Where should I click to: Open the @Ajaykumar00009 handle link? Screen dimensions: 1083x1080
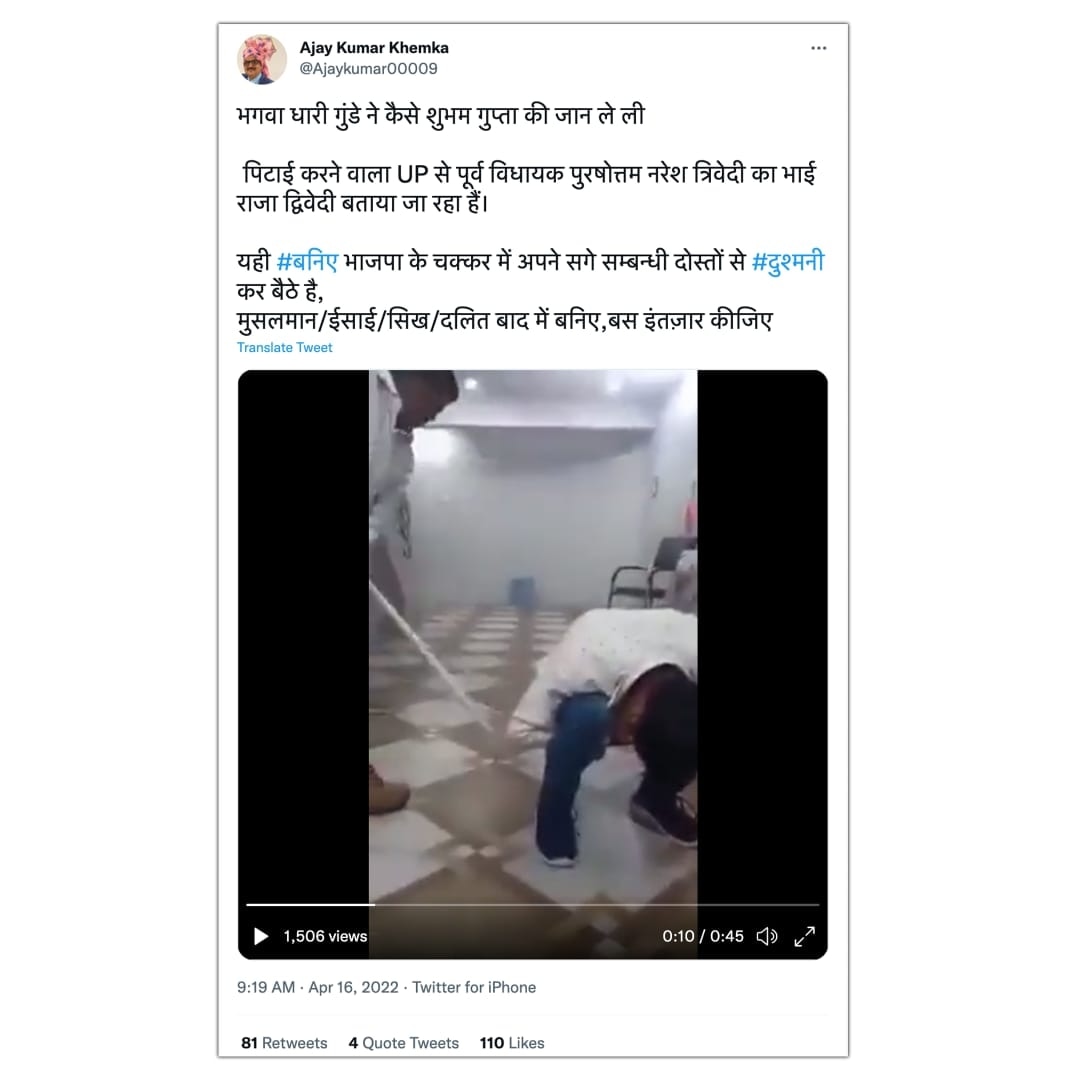[x=368, y=68]
